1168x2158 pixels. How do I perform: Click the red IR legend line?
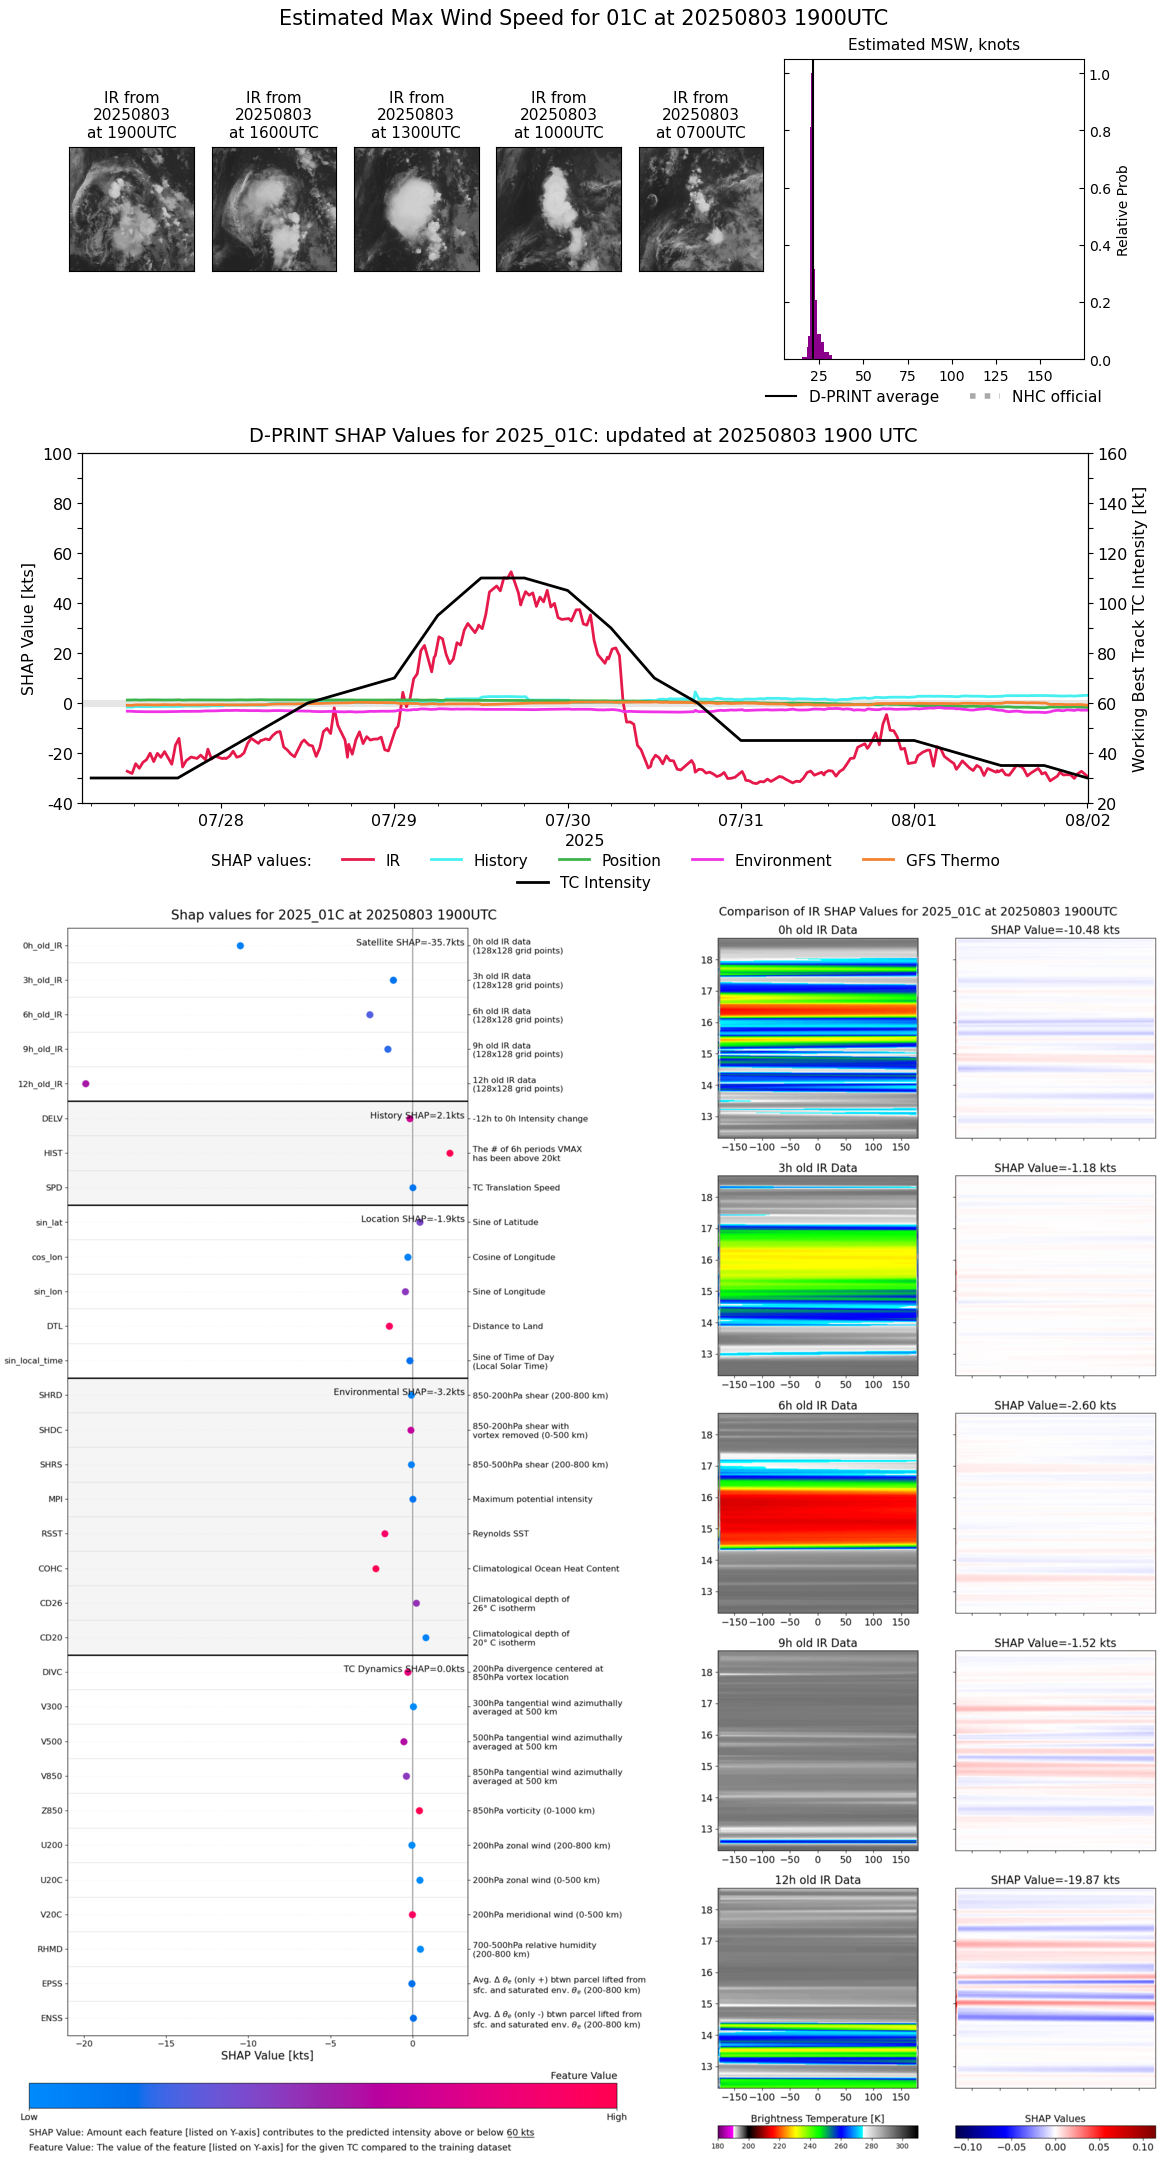[358, 860]
